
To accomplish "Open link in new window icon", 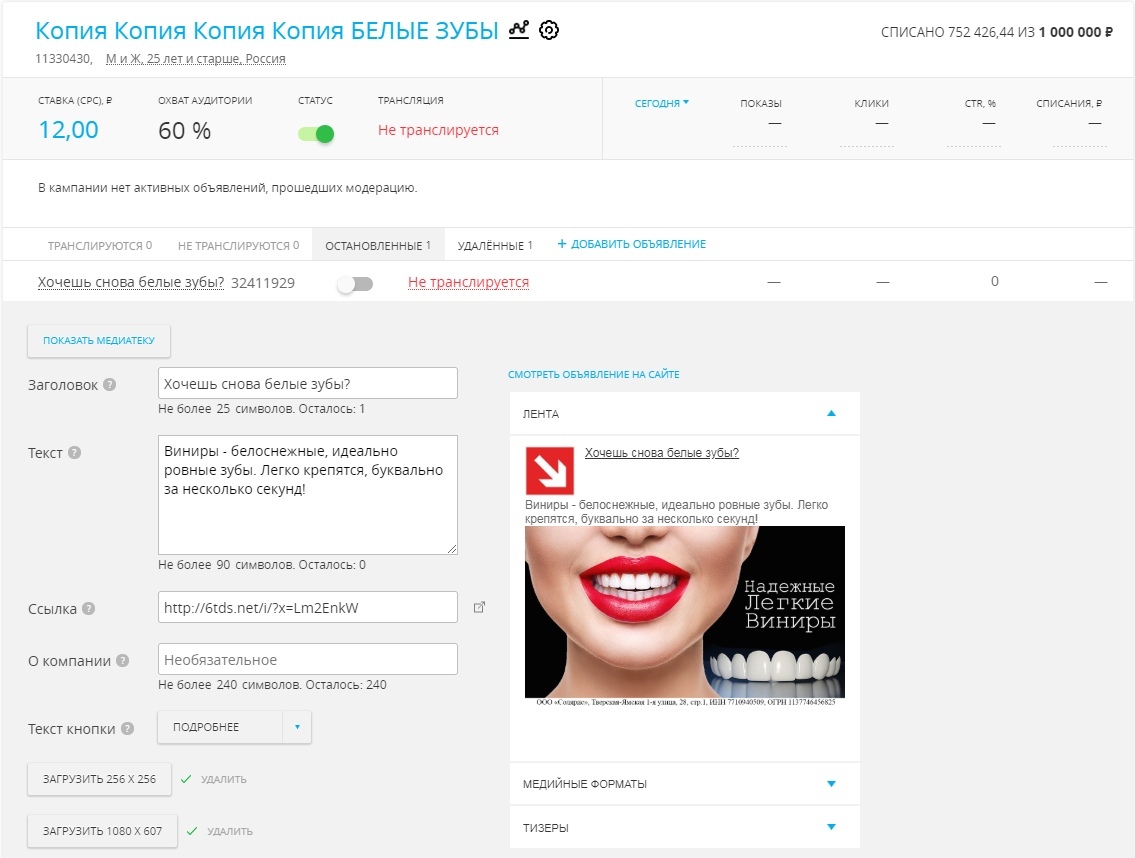I will (x=478, y=607).
